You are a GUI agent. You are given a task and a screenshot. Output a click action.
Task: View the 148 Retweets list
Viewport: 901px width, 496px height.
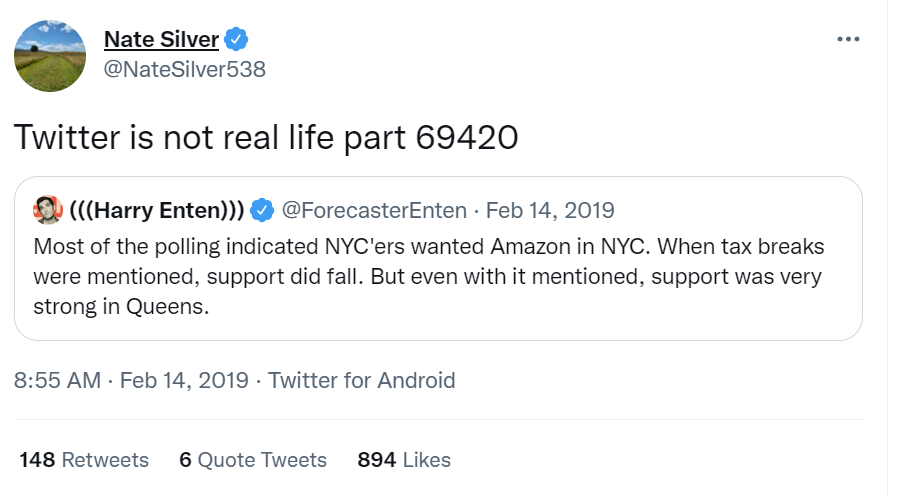(x=84, y=460)
